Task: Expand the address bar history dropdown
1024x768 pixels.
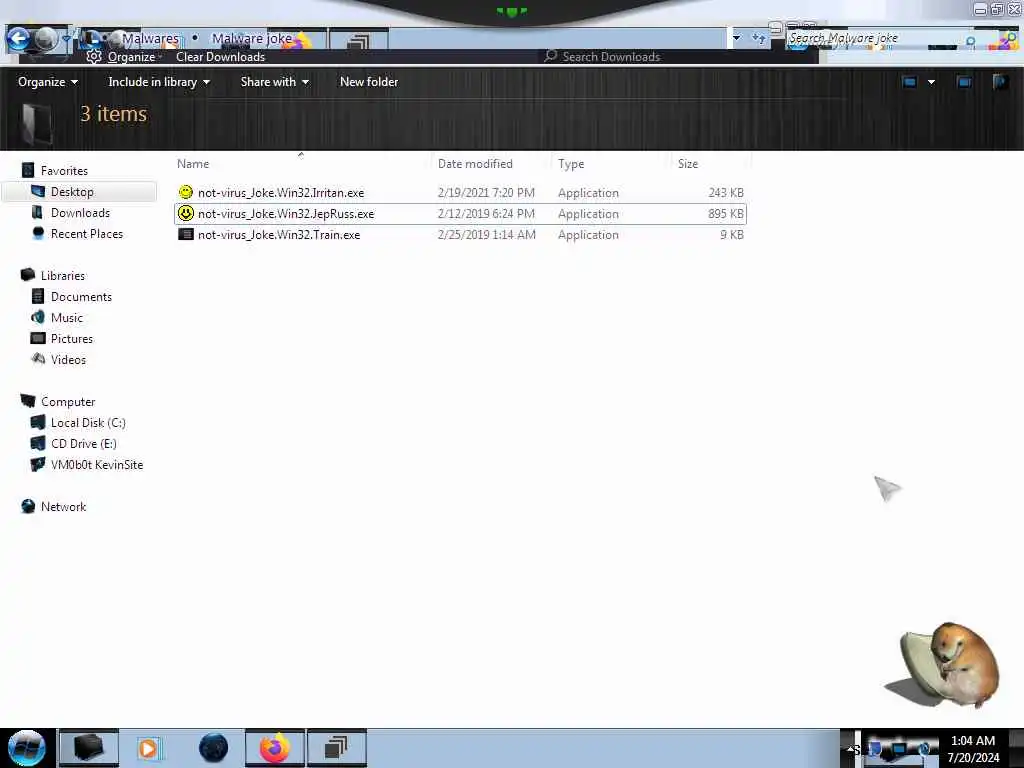Action: [737, 39]
